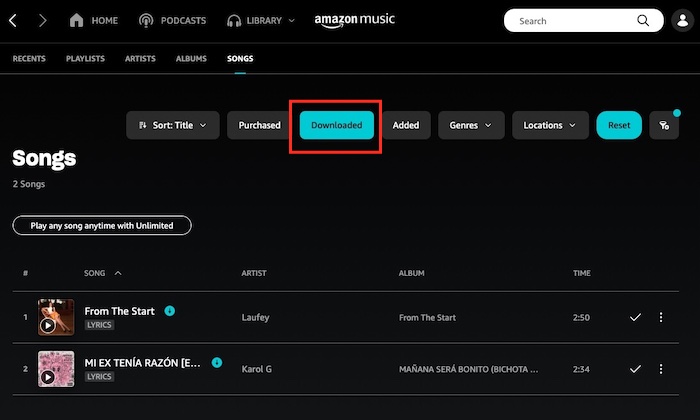The image size is (700, 420).
Task: Switch to the Albums tab
Action: click(191, 59)
